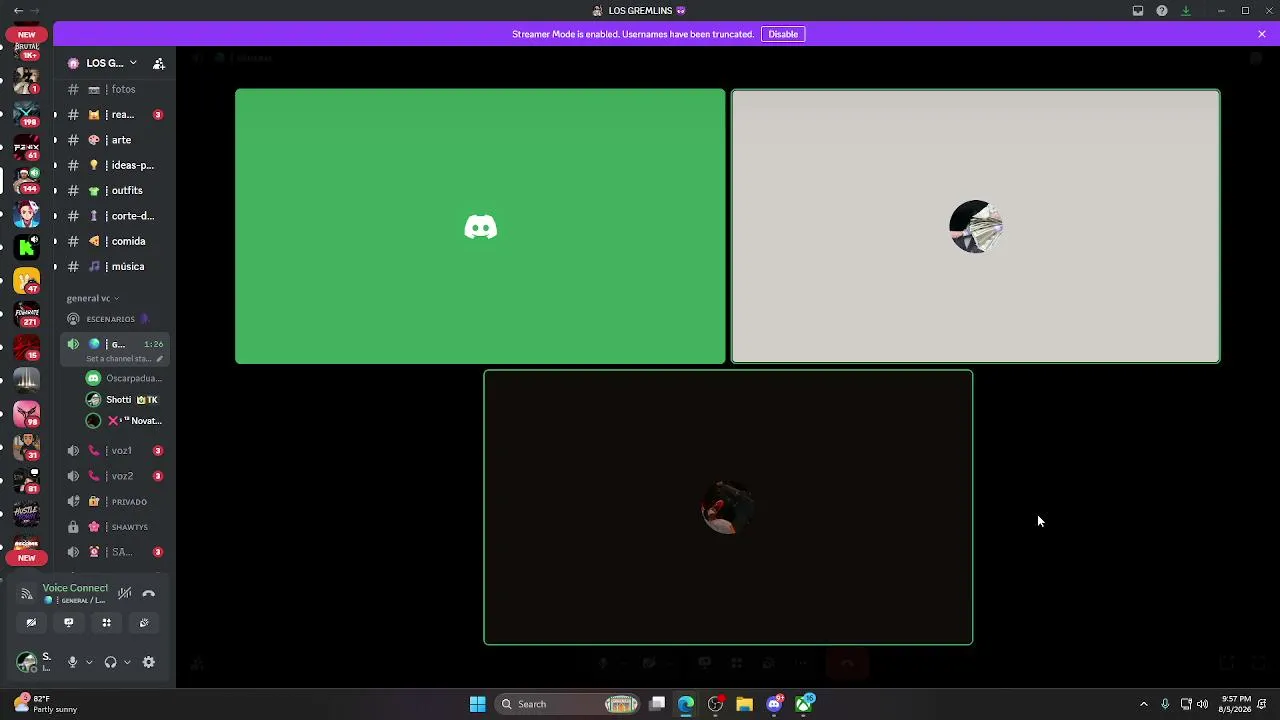
Task: Click the Voice Connected status text
Action: 75,588
